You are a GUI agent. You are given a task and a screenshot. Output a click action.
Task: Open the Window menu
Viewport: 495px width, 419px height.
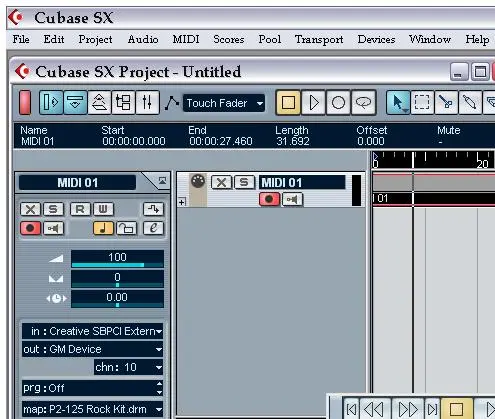tap(430, 39)
